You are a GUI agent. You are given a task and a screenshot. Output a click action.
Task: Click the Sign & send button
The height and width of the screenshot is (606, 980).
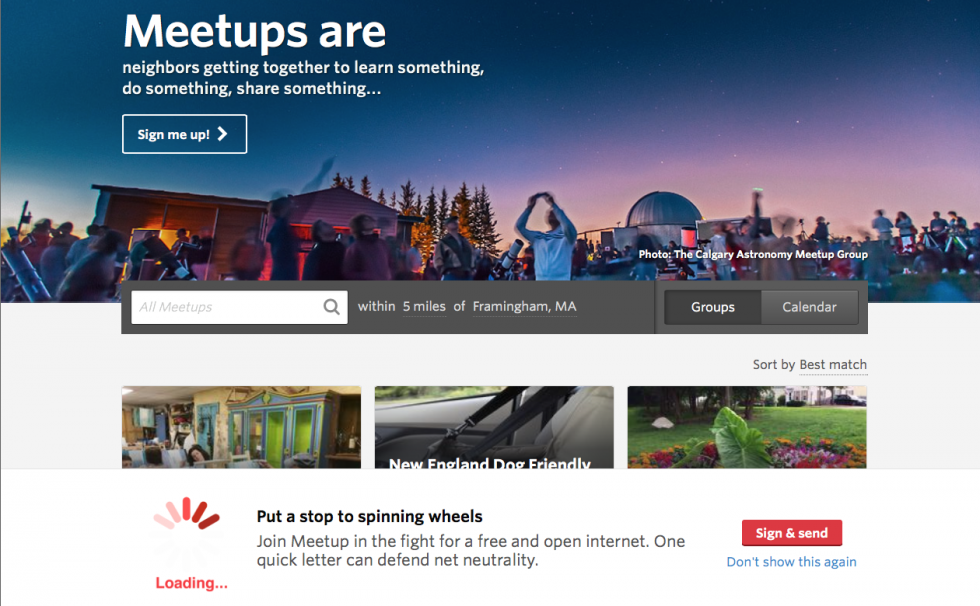click(x=792, y=533)
